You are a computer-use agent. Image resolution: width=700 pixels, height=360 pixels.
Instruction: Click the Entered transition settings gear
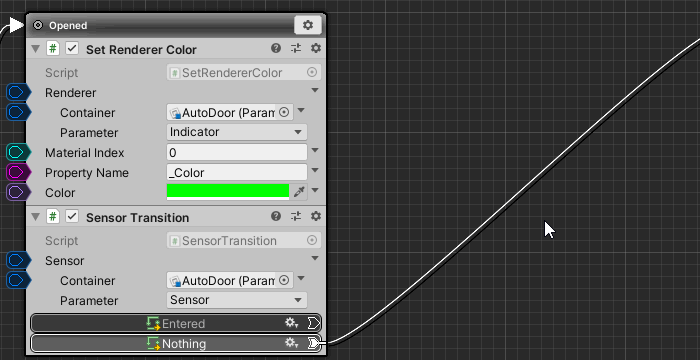(292, 323)
